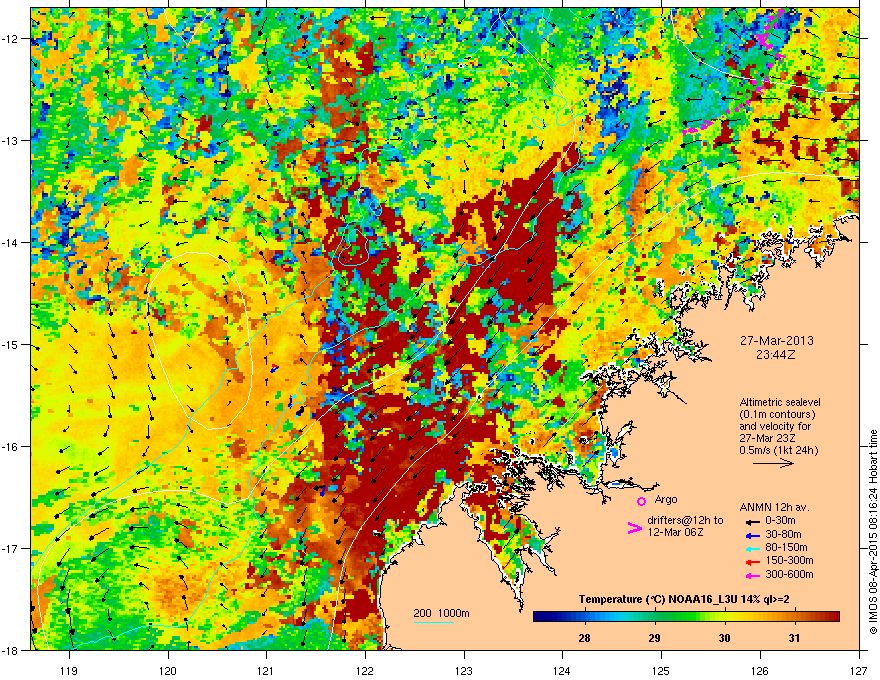The width and height of the screenshot is (880, 680).
Task: Select the red 150-300m arrow legend symbol
Action: [751, 560]
